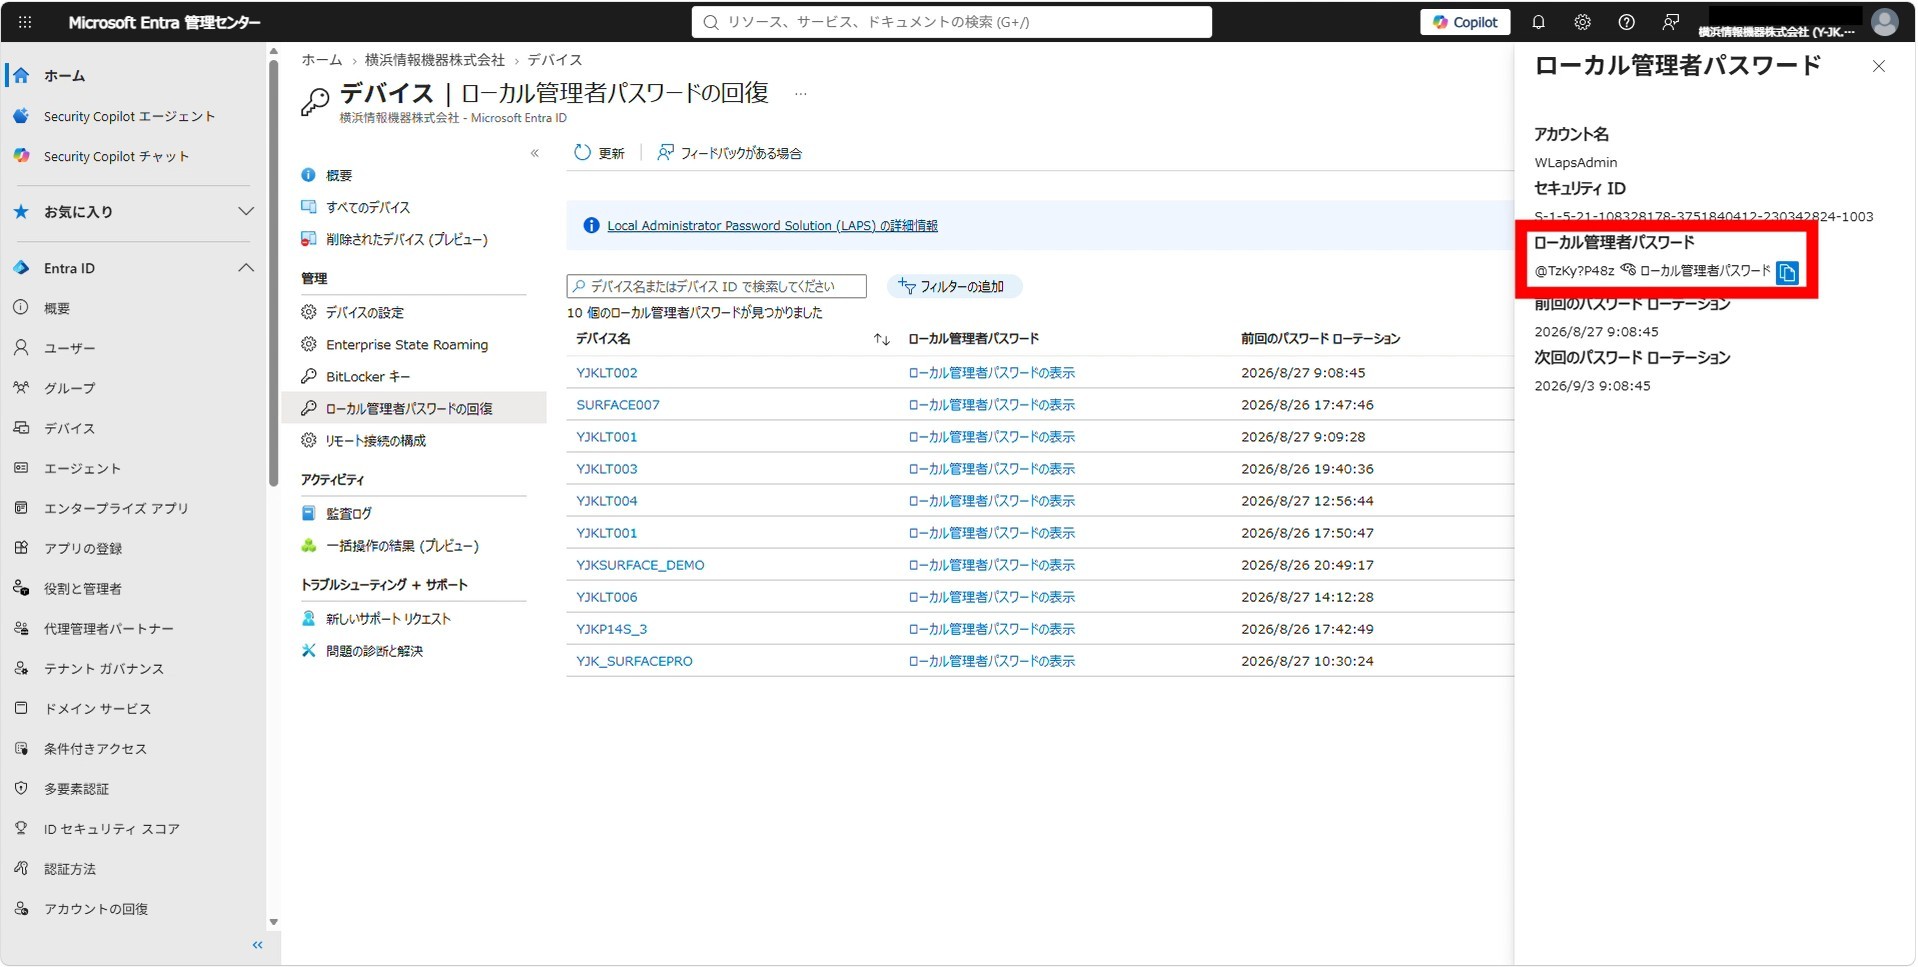Image resolution: width=1918 pixels, height=967 pixels.
Task: Open the more options ellipsis beside title
Action: (x=800, y=94)
